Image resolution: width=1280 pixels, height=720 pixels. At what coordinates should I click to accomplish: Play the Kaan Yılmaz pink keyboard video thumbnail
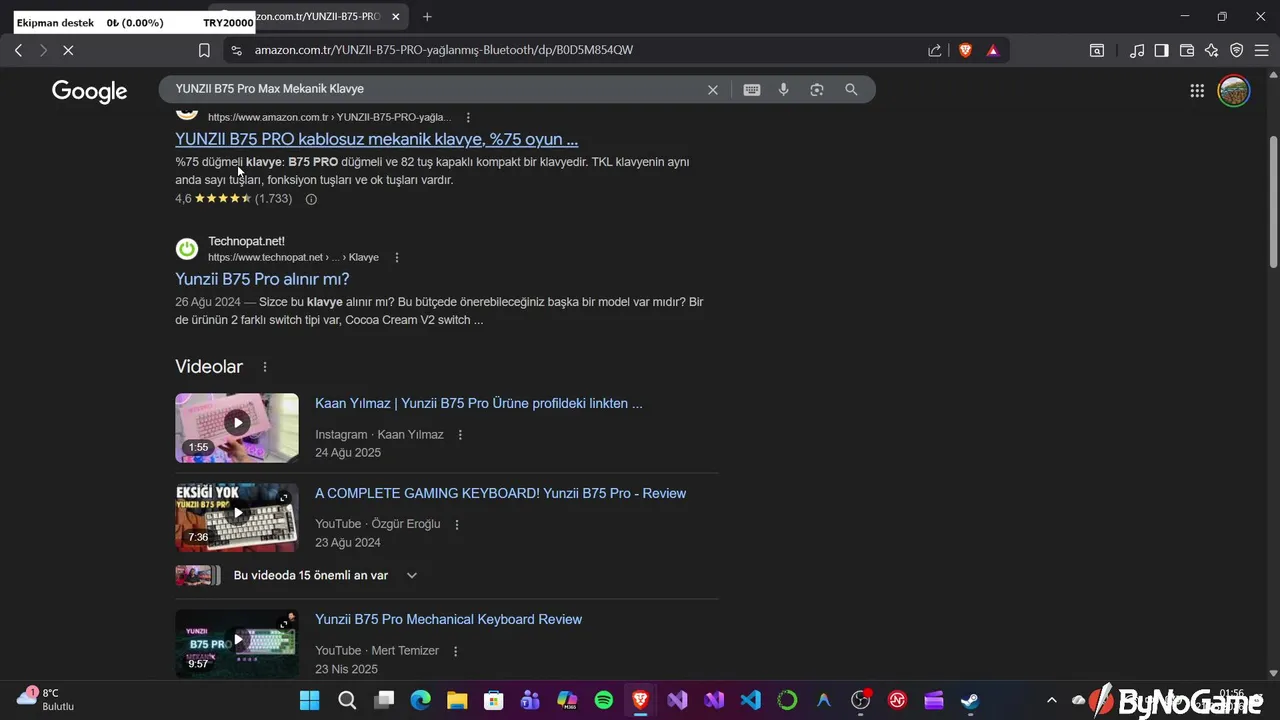click(x=237, y=427)
